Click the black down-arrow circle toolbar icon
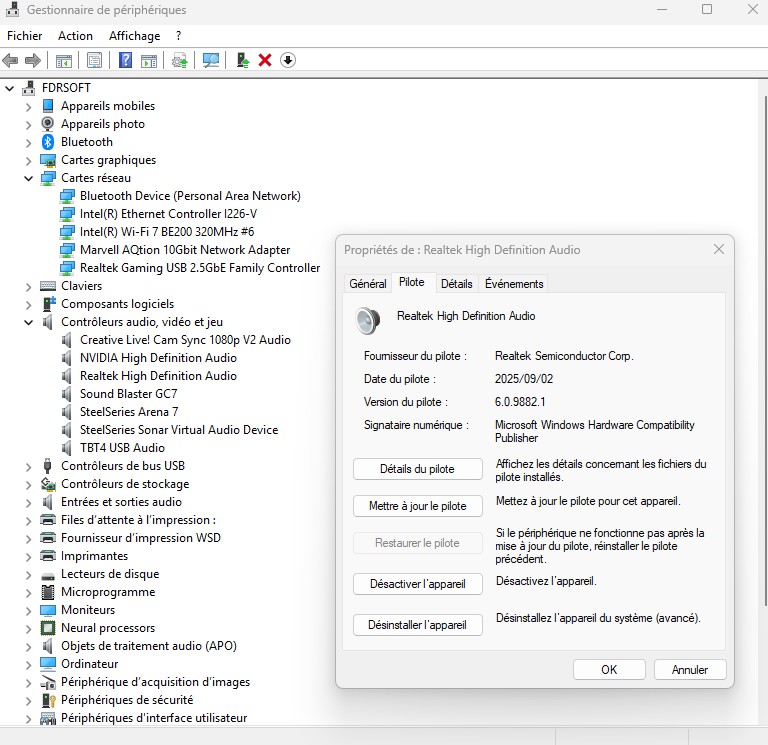This screenshot has height=745, width=768. click(x=288, y=60)
